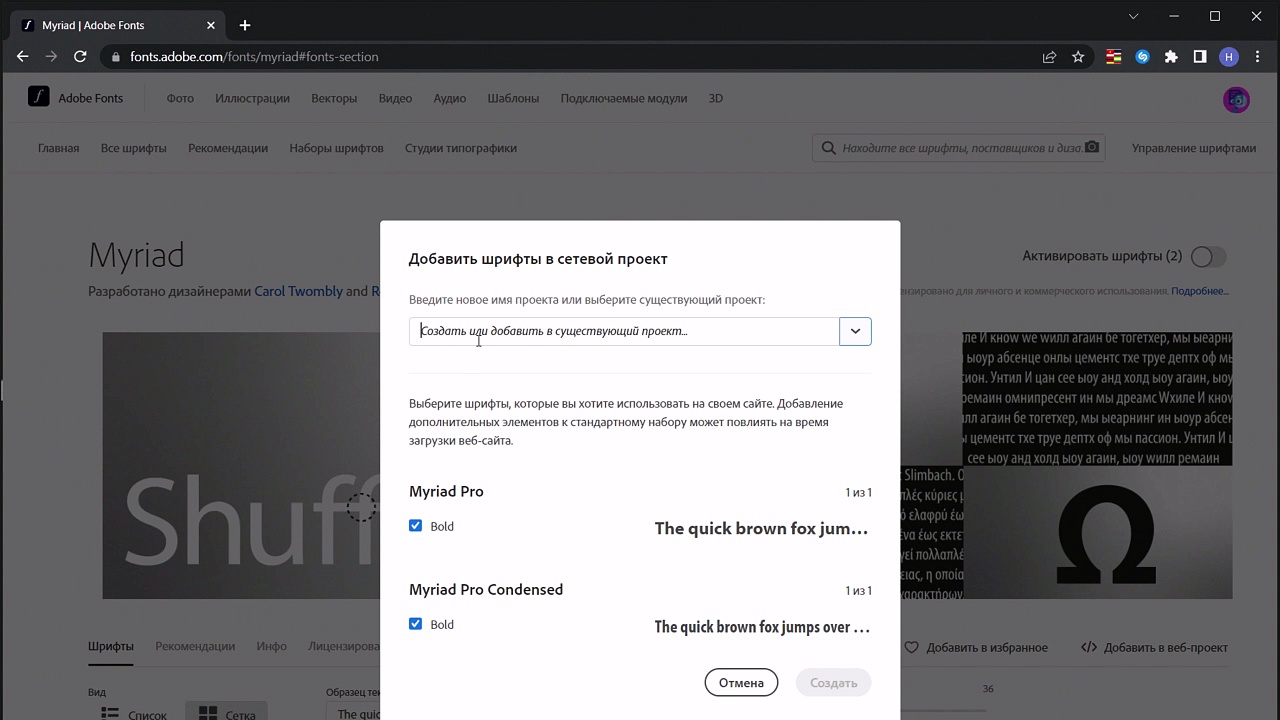Viewport: 1280px width, 720px height.
Task: Switch to Шрифты tab
Action: (111, 646)
